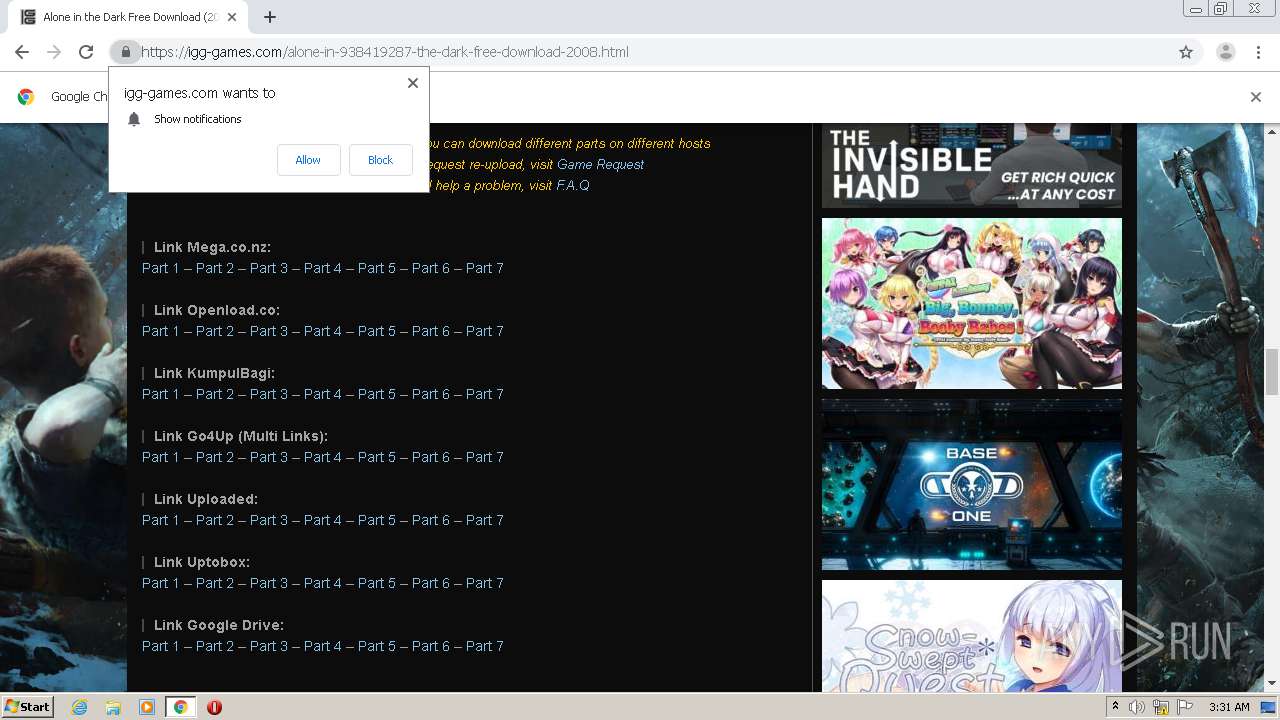
Task: Open the Base One game banner
Action: (x=972, y=485)
